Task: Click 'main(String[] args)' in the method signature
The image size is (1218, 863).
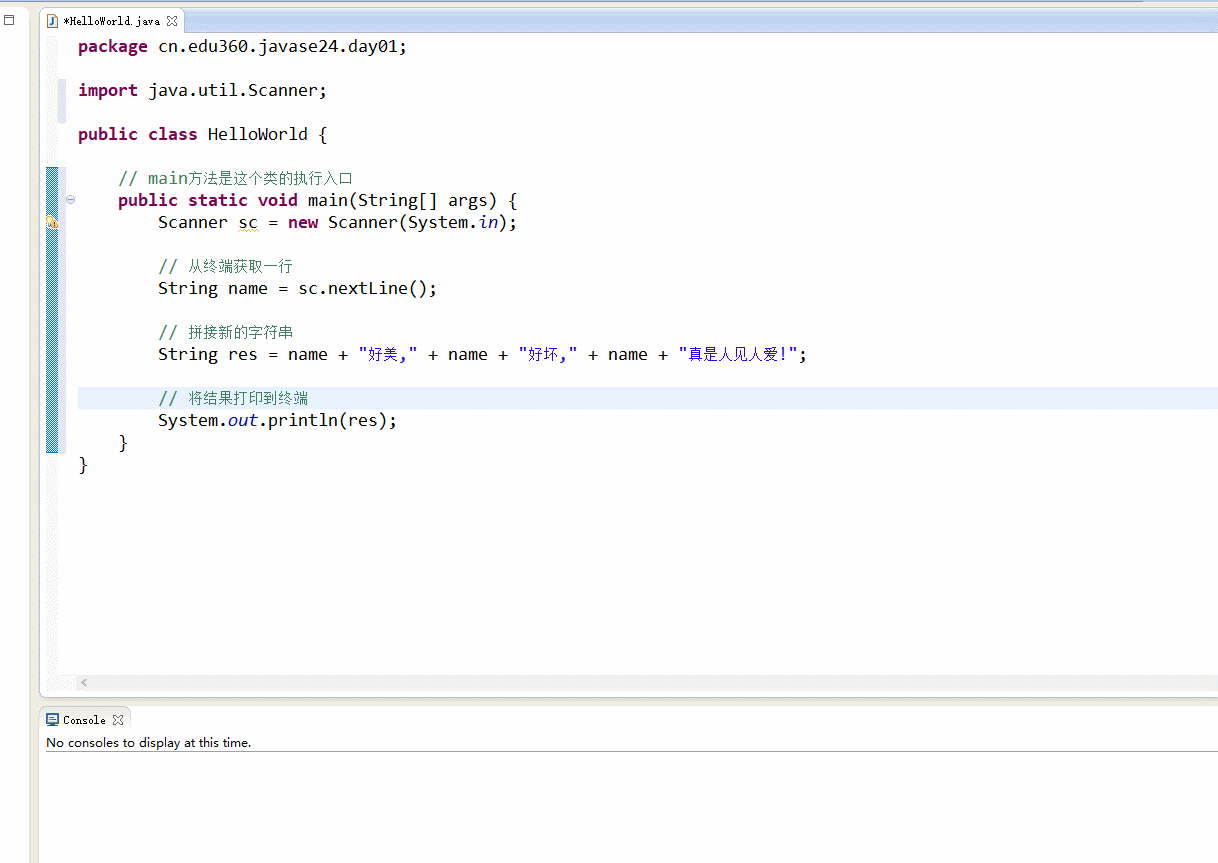Action: [x=403, y=200]
